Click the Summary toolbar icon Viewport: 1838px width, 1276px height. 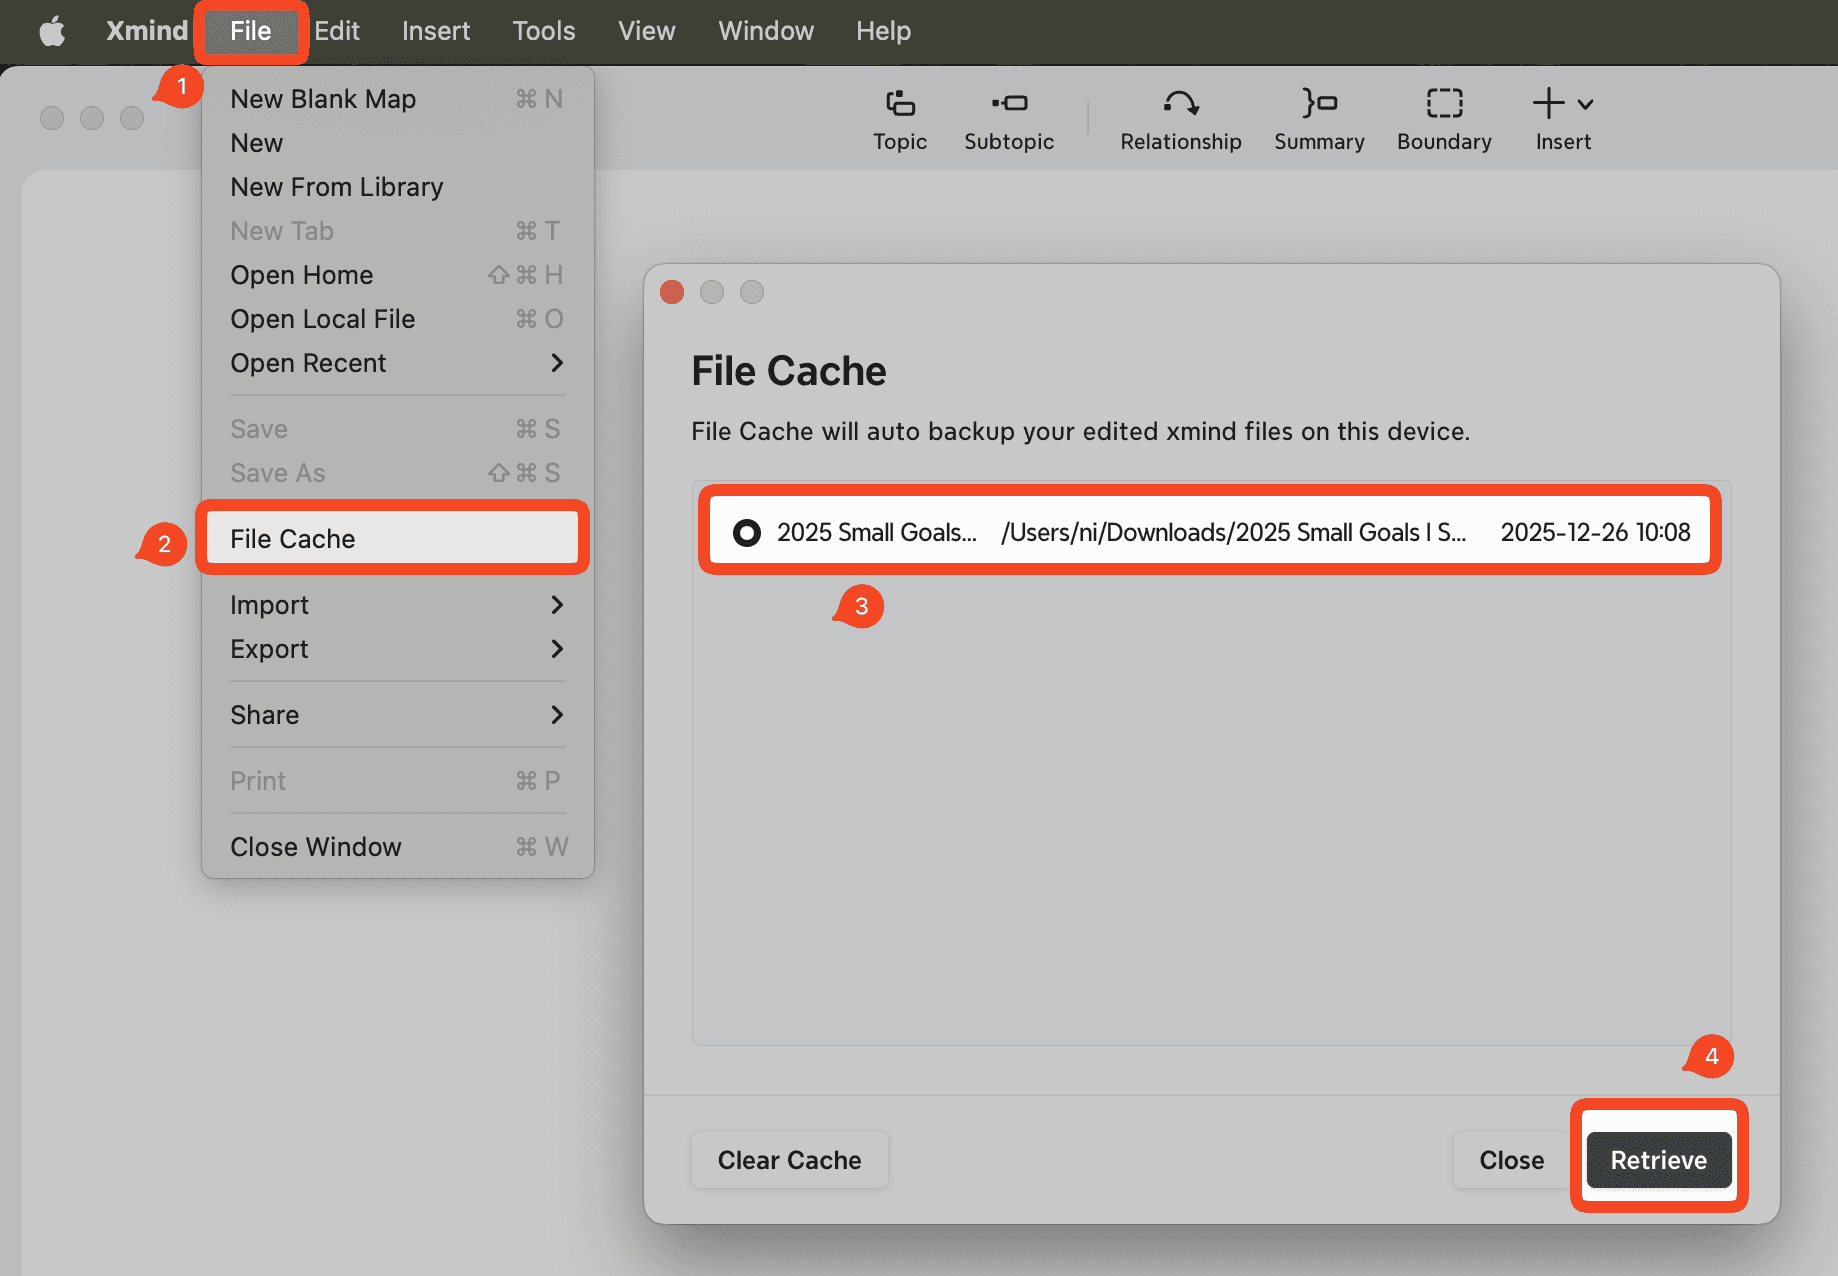1319,103
